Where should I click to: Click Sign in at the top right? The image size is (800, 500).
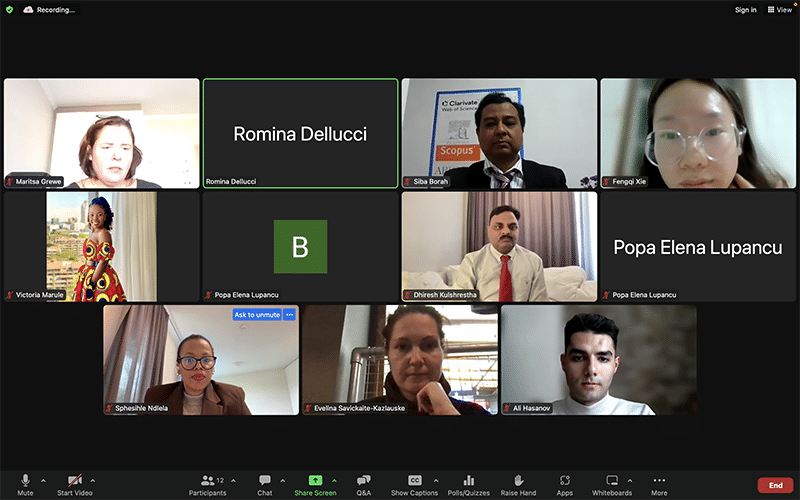tap(745, 9)
